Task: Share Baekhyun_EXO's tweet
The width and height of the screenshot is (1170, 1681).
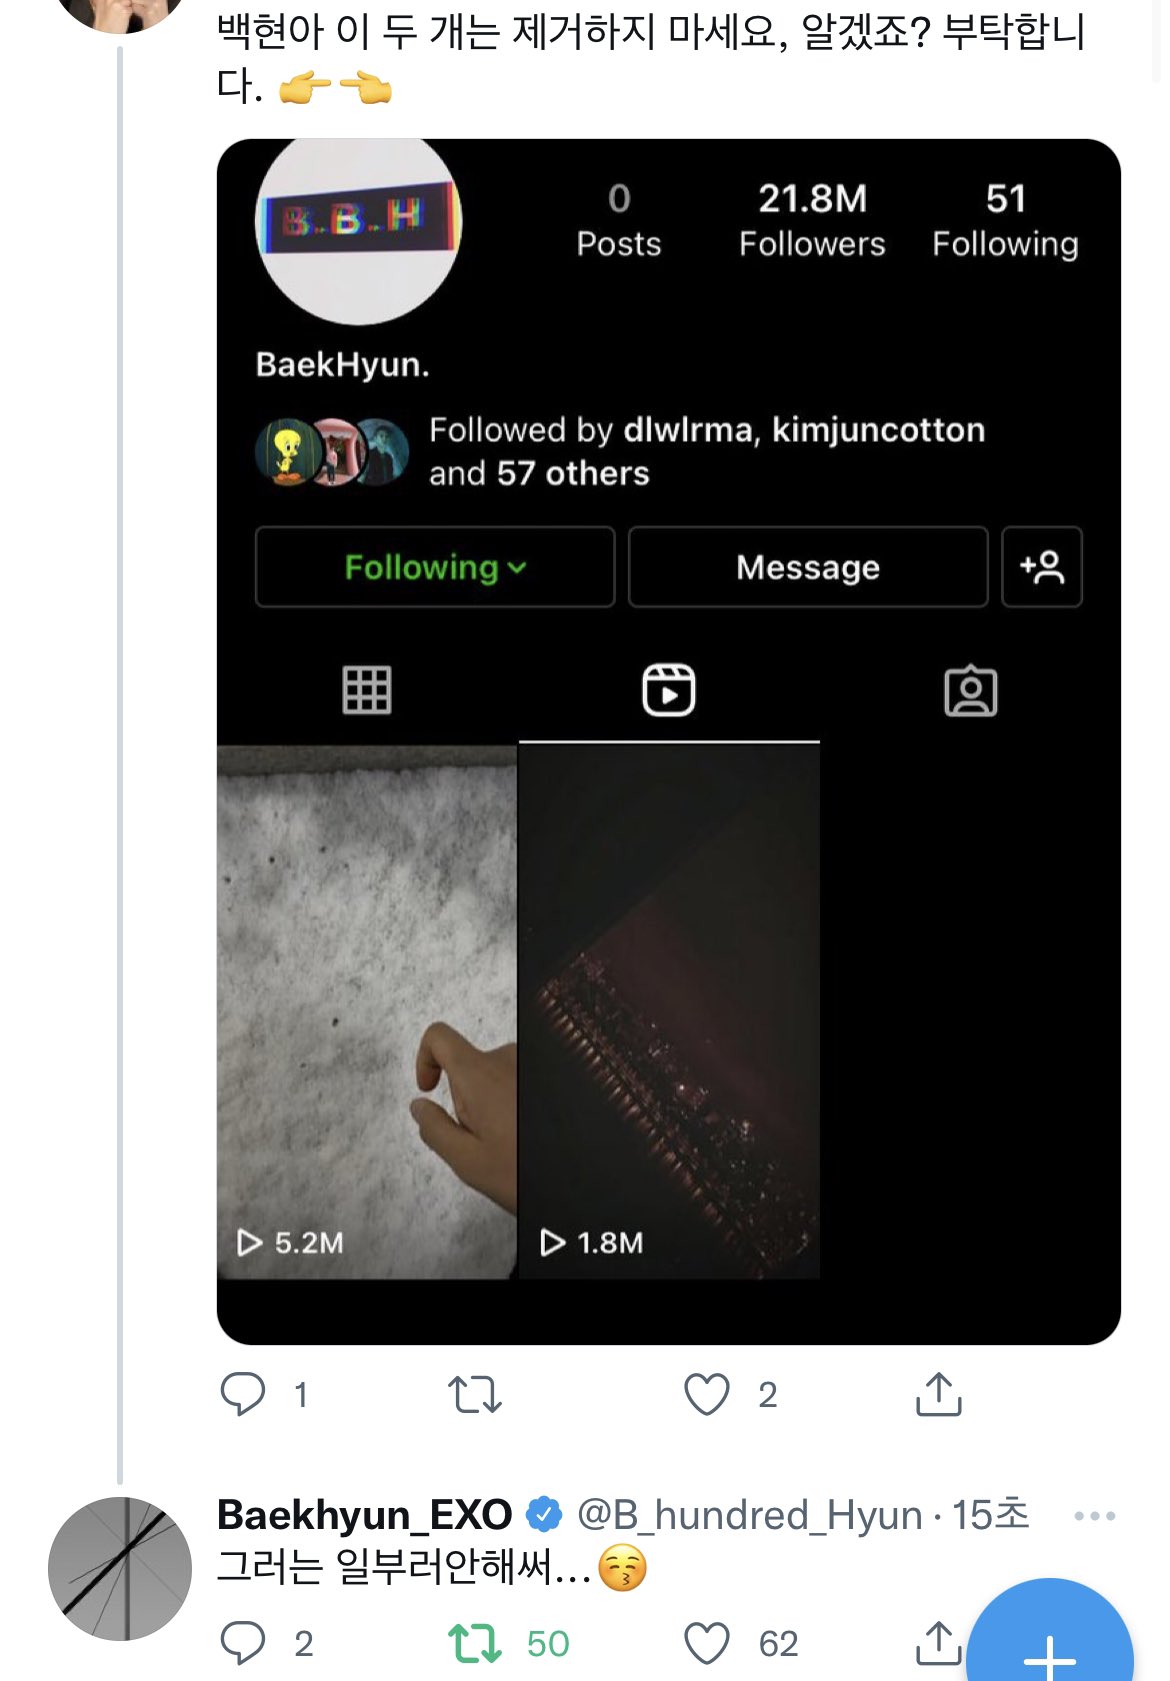Action: [938, 1643]
